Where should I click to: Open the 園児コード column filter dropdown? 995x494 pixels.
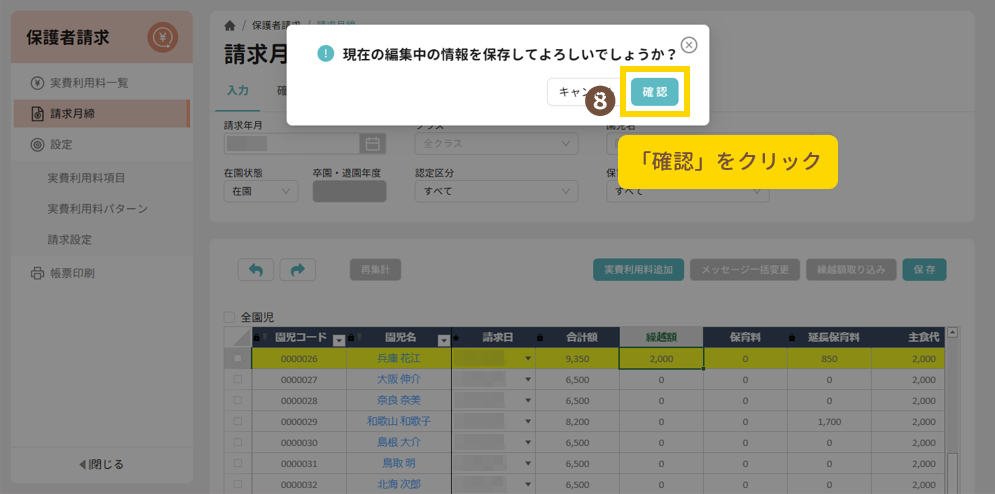pos(338,339)
